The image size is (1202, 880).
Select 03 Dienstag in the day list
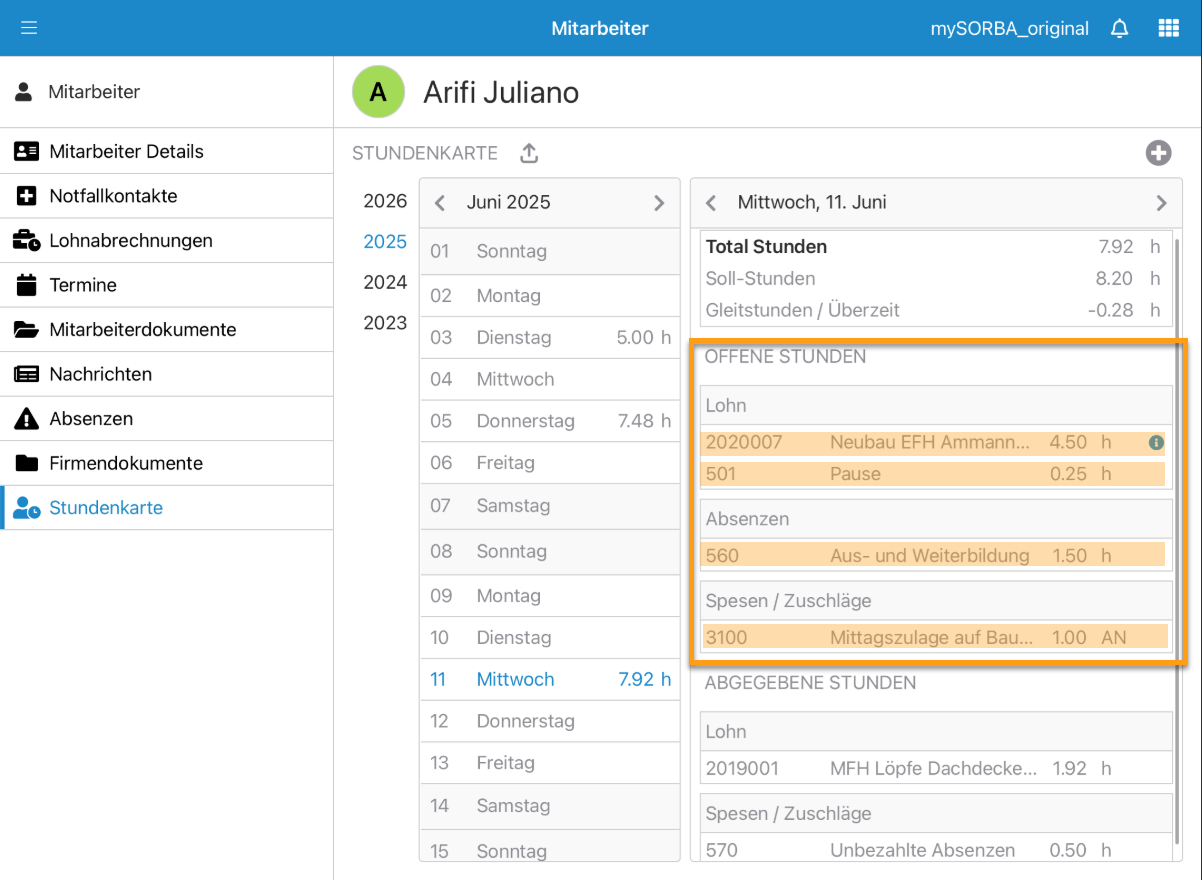click(549, 338)
